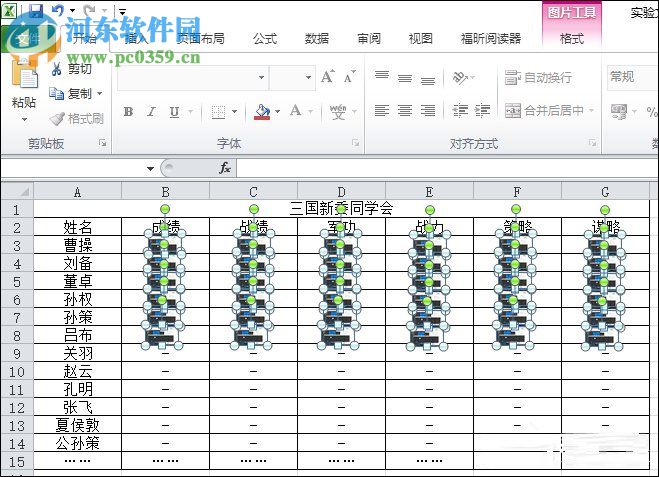Open the 常规 number format box
Screen dimensions: 659x477
(x=633, y=77)
